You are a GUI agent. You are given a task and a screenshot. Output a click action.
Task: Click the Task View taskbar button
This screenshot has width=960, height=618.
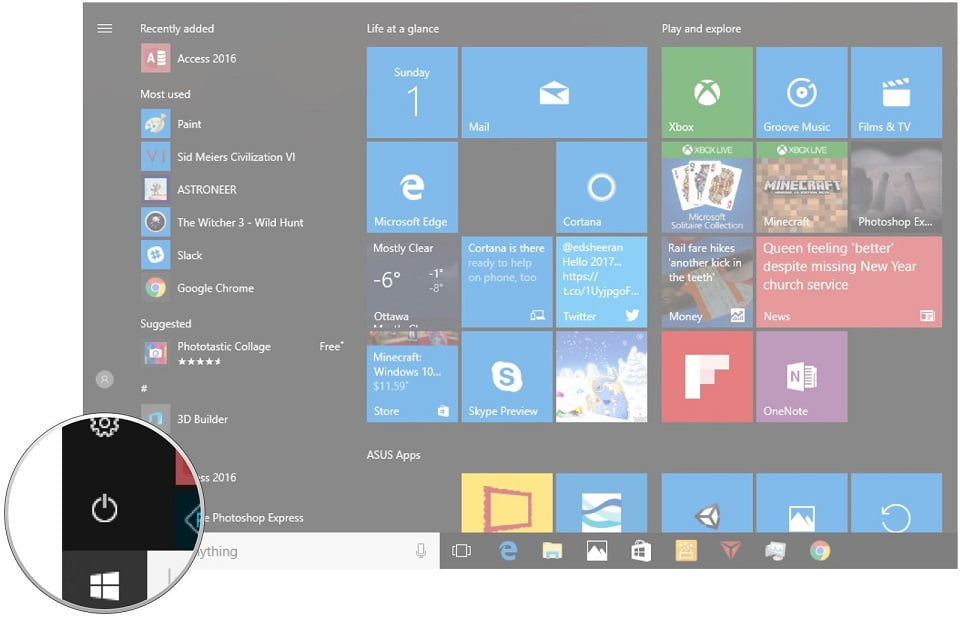click(461, 551)
